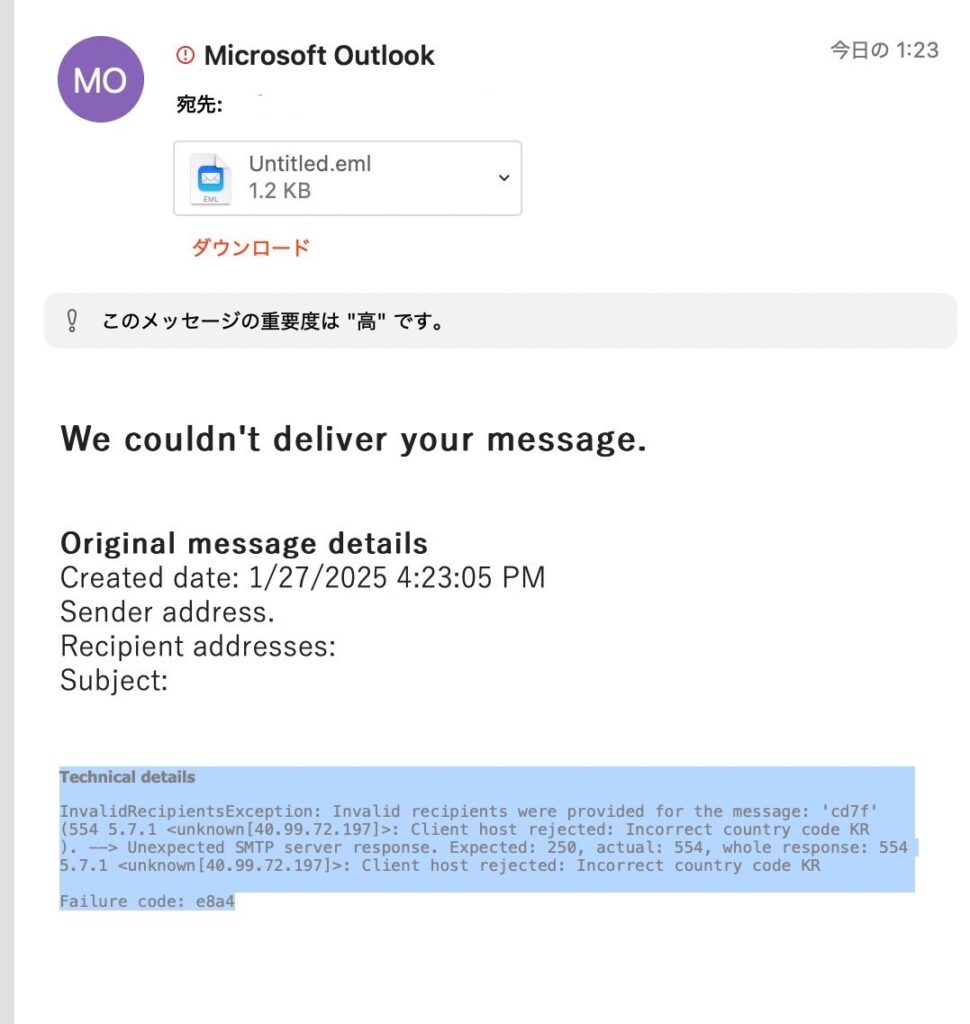Image resolution: width=970 pixels, height=1024 pixels.
Task: Click the EML file icon in attachment
Action: 211,179
